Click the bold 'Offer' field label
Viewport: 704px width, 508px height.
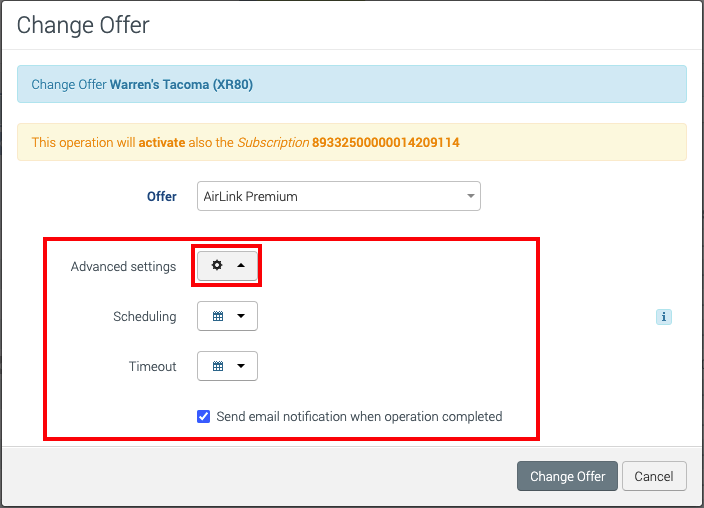point(161,197)
